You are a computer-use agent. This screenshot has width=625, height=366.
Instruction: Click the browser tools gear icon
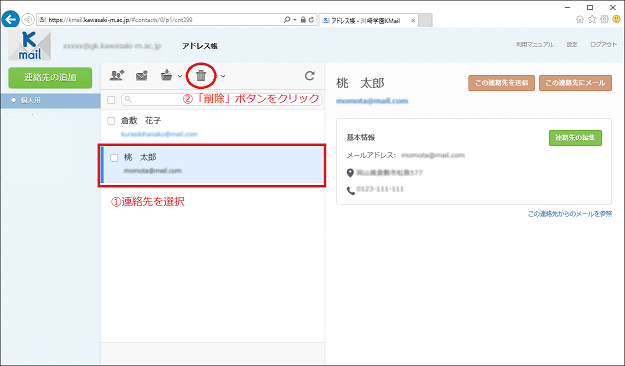click(605, 19)
